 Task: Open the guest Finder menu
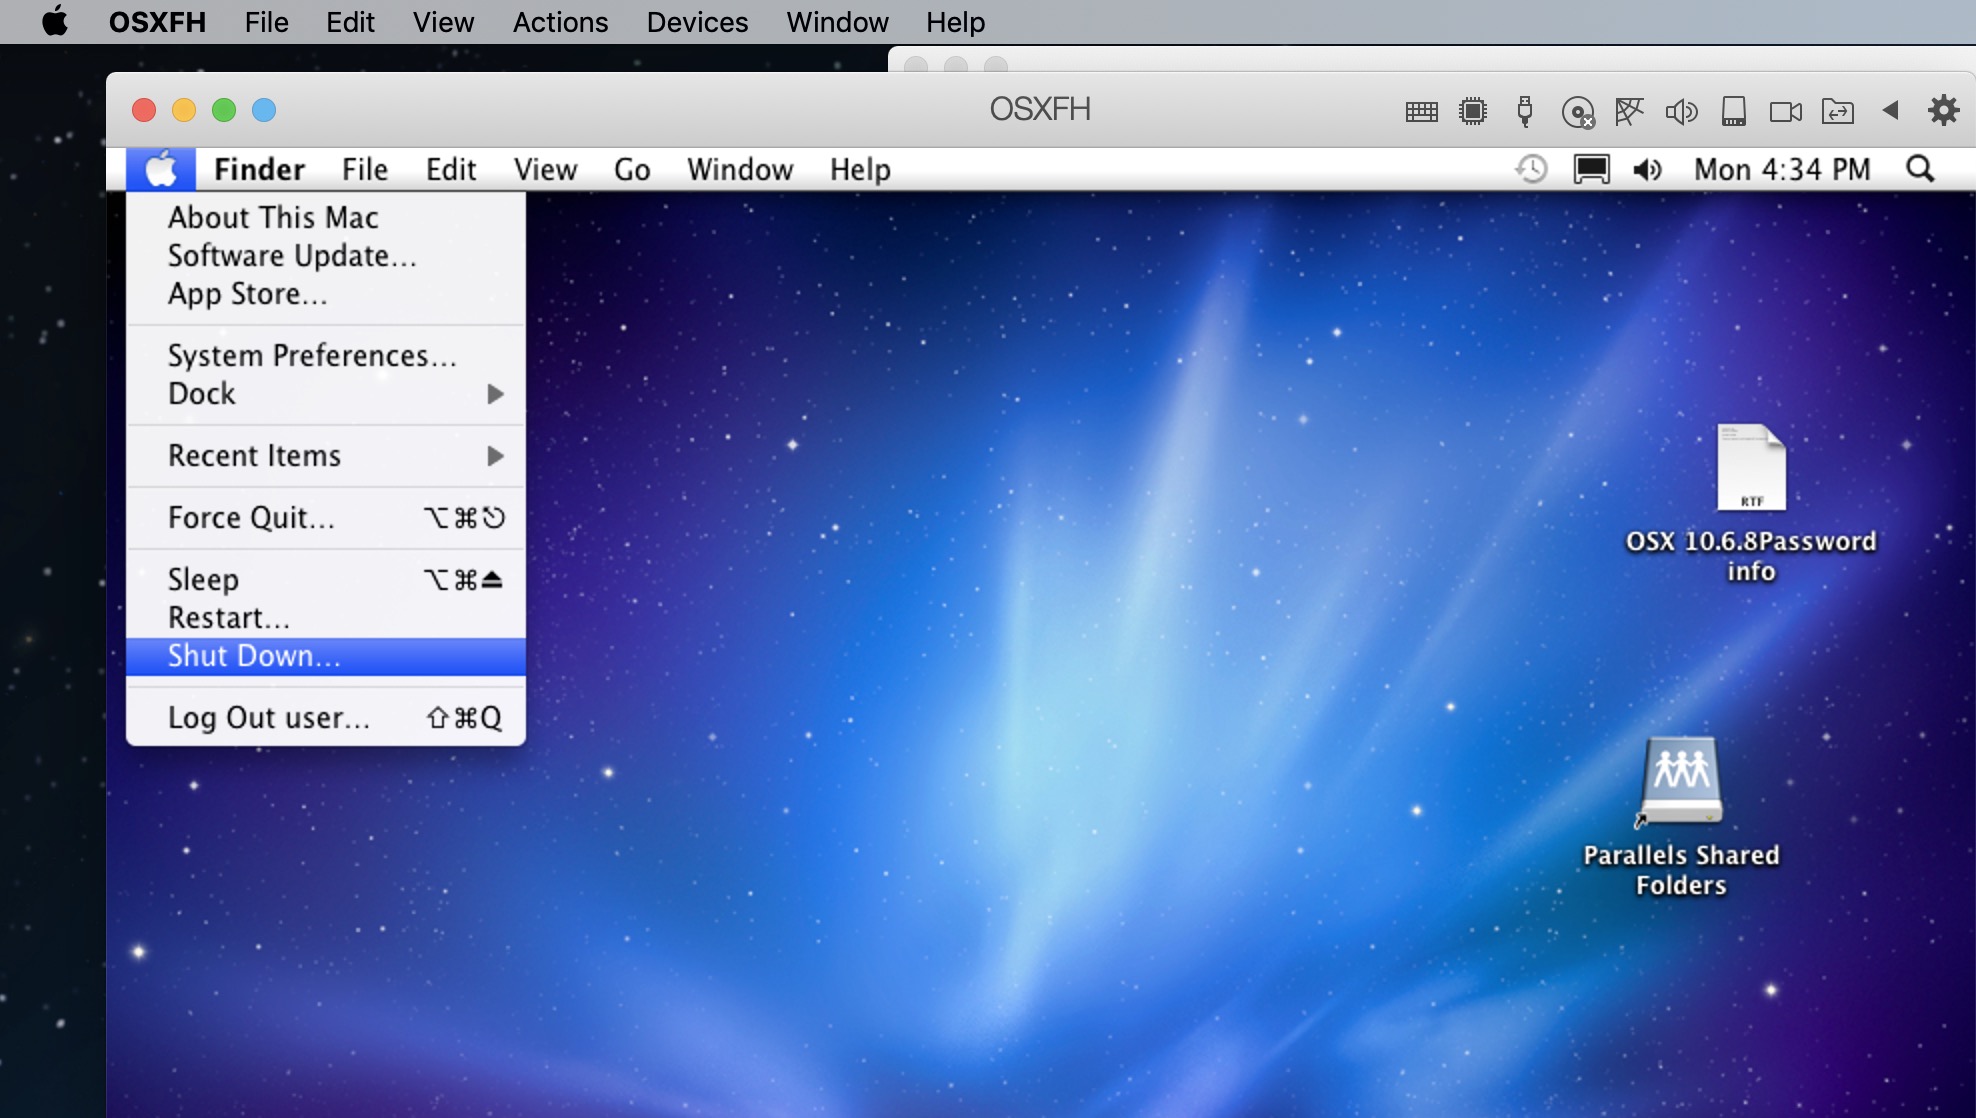259,170
